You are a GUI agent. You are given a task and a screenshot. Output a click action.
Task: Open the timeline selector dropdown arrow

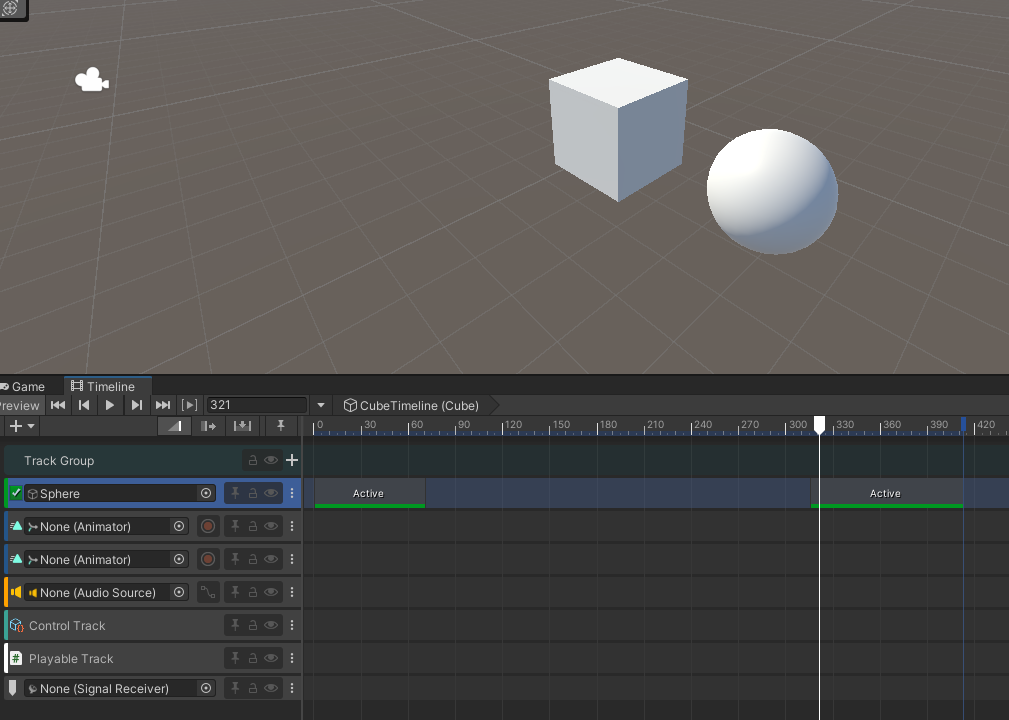(x=321, y=405)
